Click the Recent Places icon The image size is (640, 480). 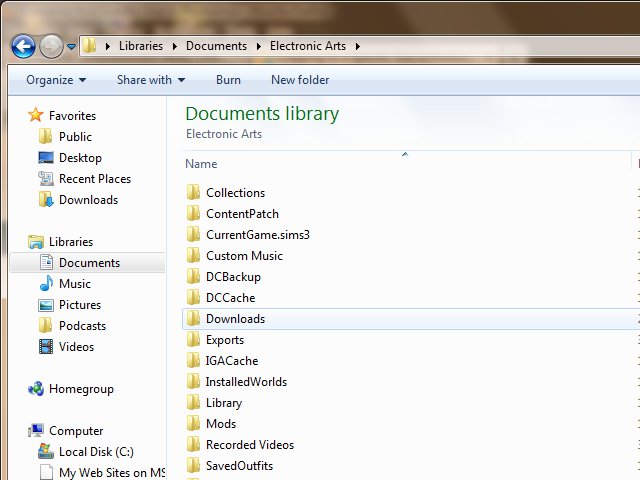coord(46,179)
